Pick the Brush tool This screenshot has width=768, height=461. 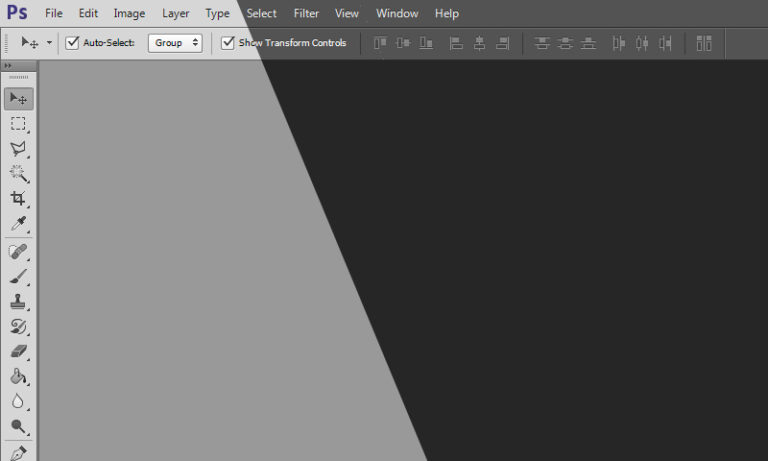click(x=18, y=277)
